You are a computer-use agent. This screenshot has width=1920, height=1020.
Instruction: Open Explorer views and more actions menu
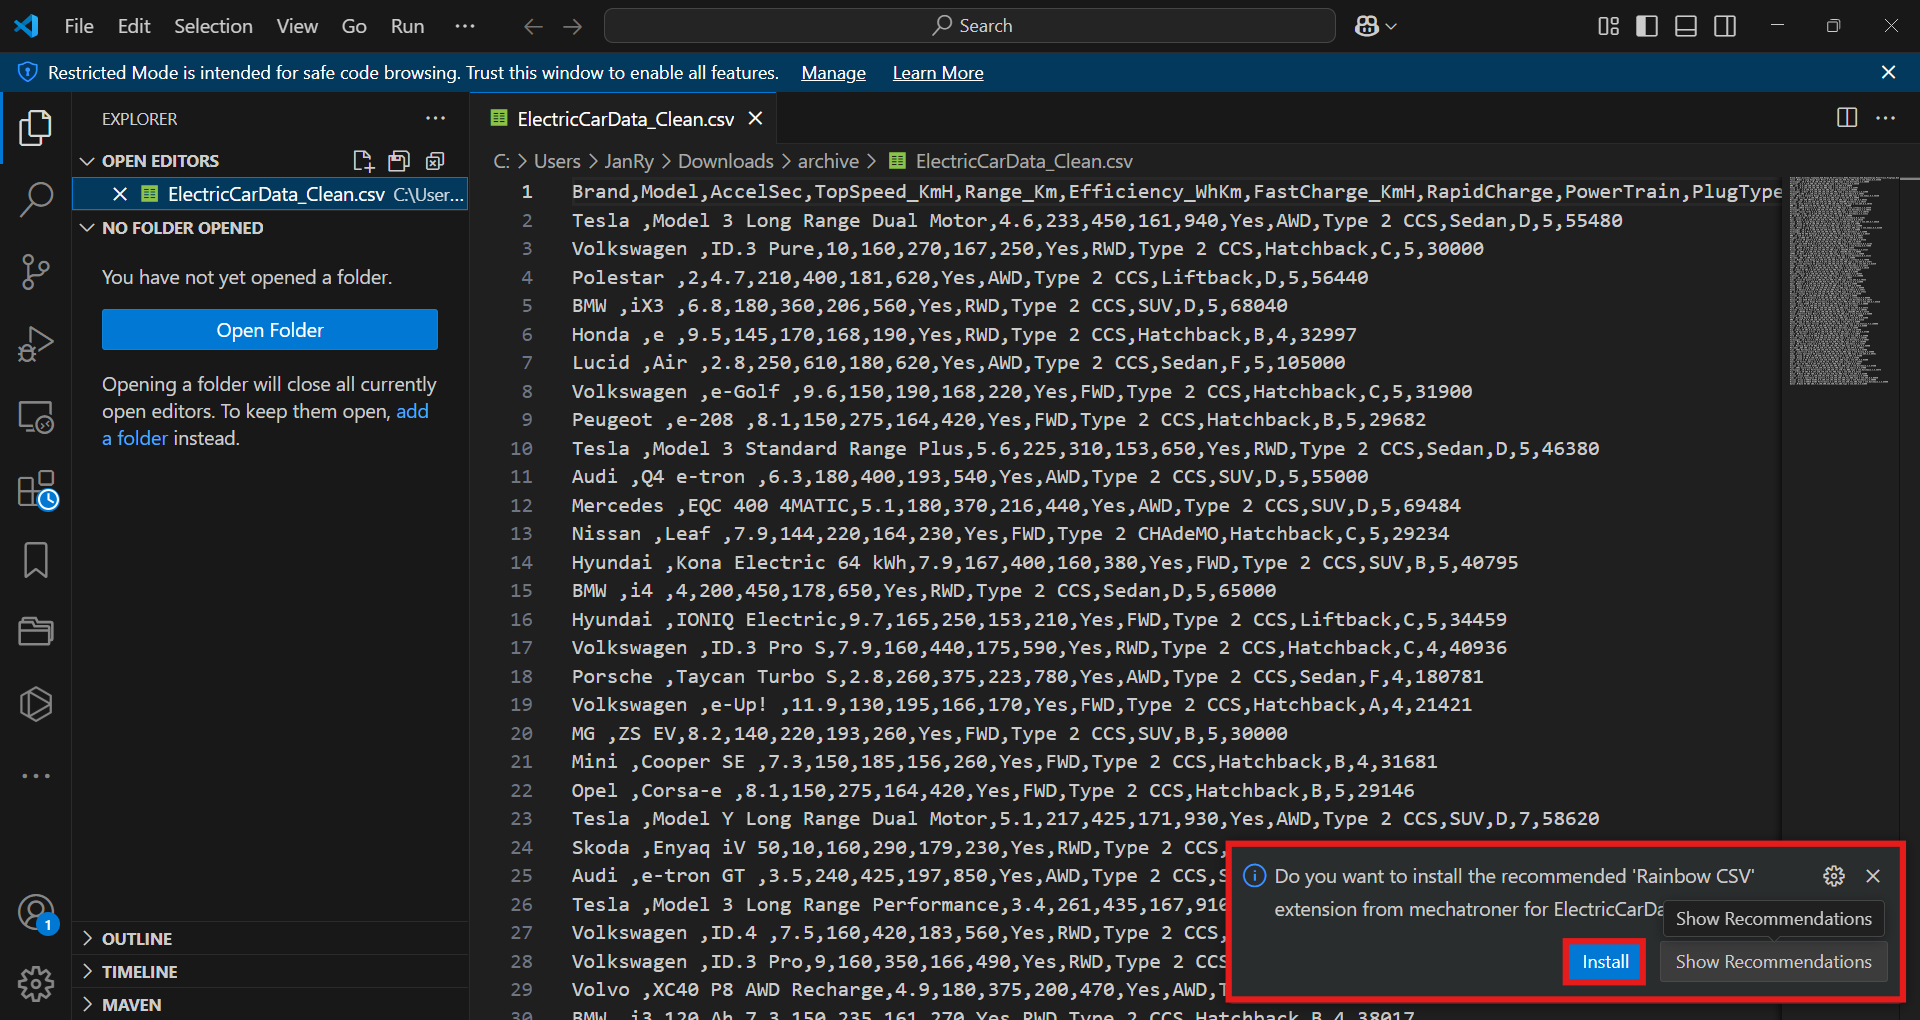coord(435,119)
